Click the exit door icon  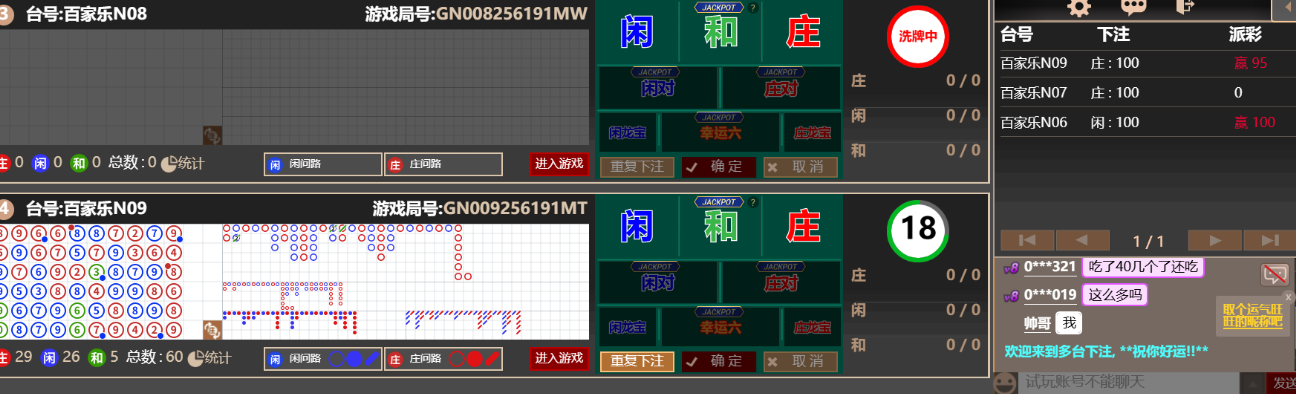pos(1186,7)
